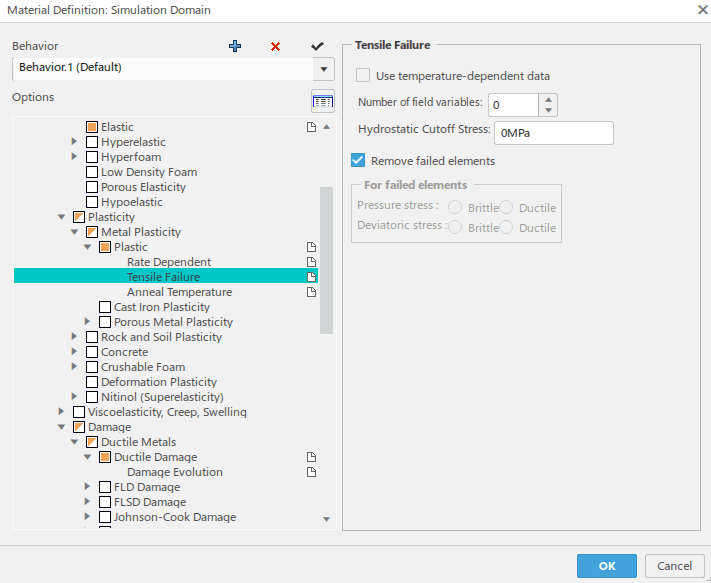Enable Use temperature-dependent data checkbox

[x=363, y=75]
